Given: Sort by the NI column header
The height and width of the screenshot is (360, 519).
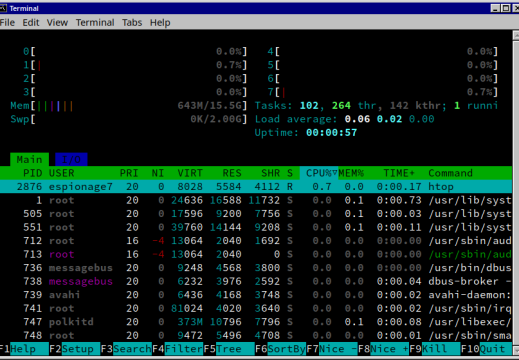Looking at the screenshot, I should pos(158,173).
